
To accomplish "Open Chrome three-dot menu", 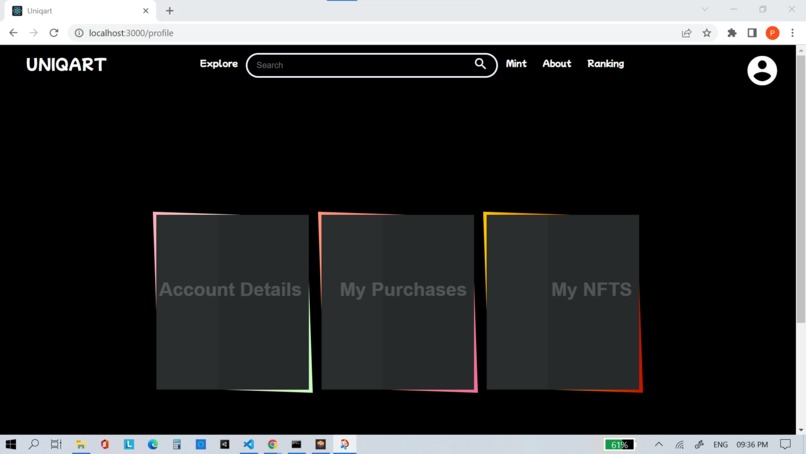I will (x=792, y=33).
